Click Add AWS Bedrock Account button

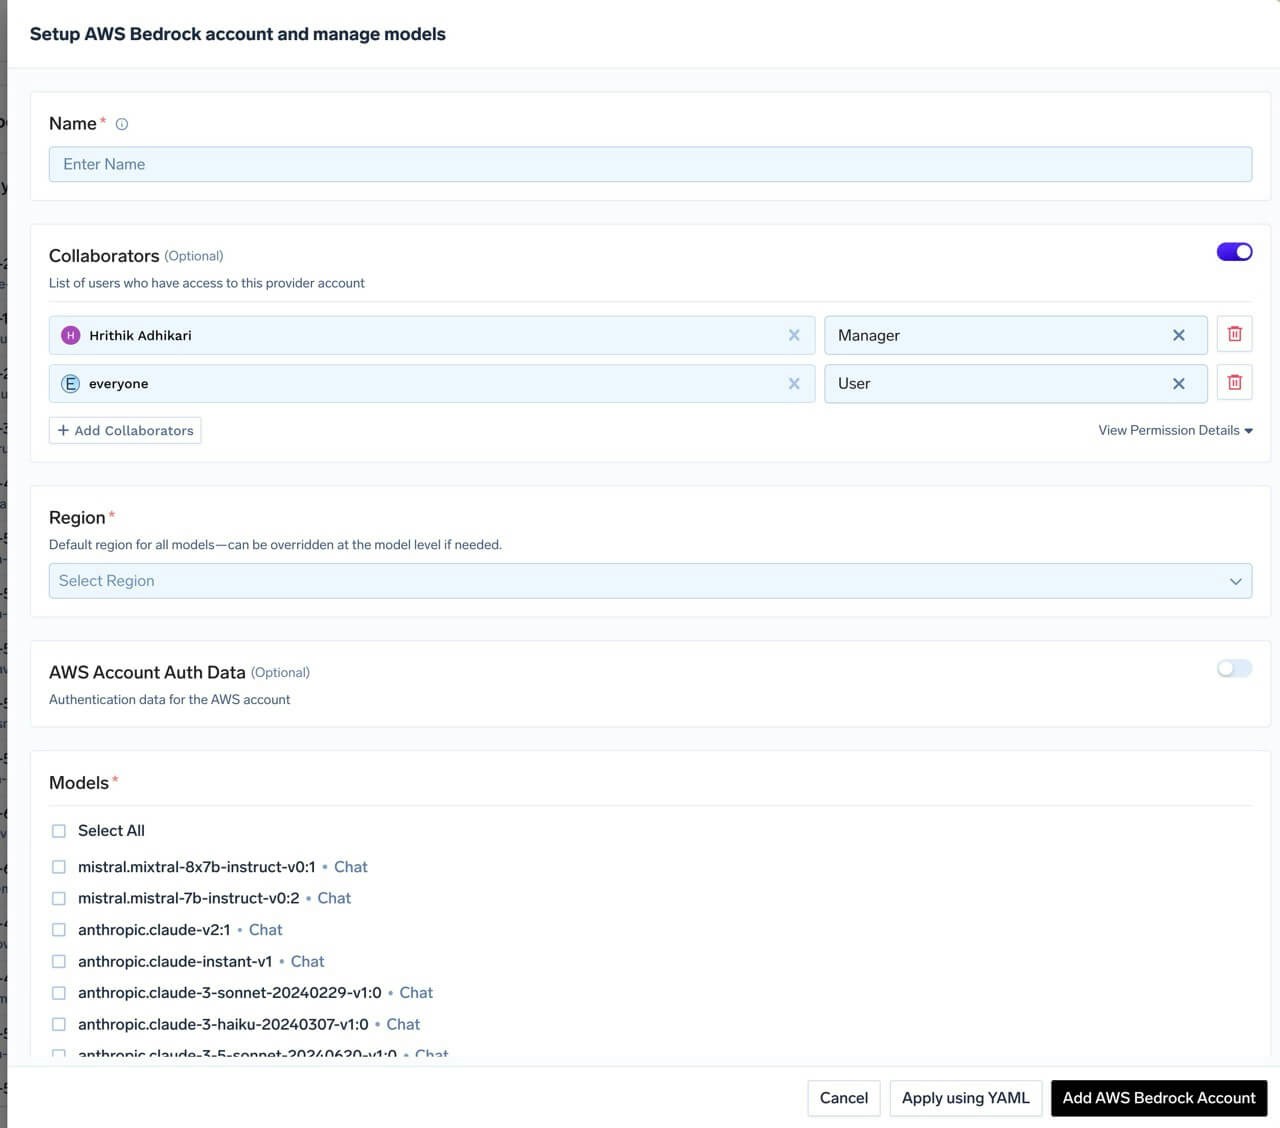point(1159,1098)
